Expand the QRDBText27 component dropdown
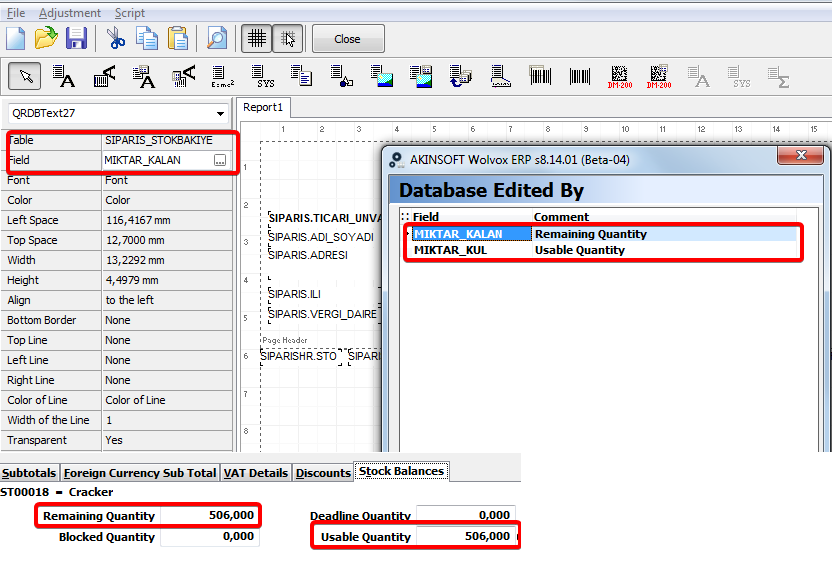Screen dimensions: 832x563 (220, 114)
